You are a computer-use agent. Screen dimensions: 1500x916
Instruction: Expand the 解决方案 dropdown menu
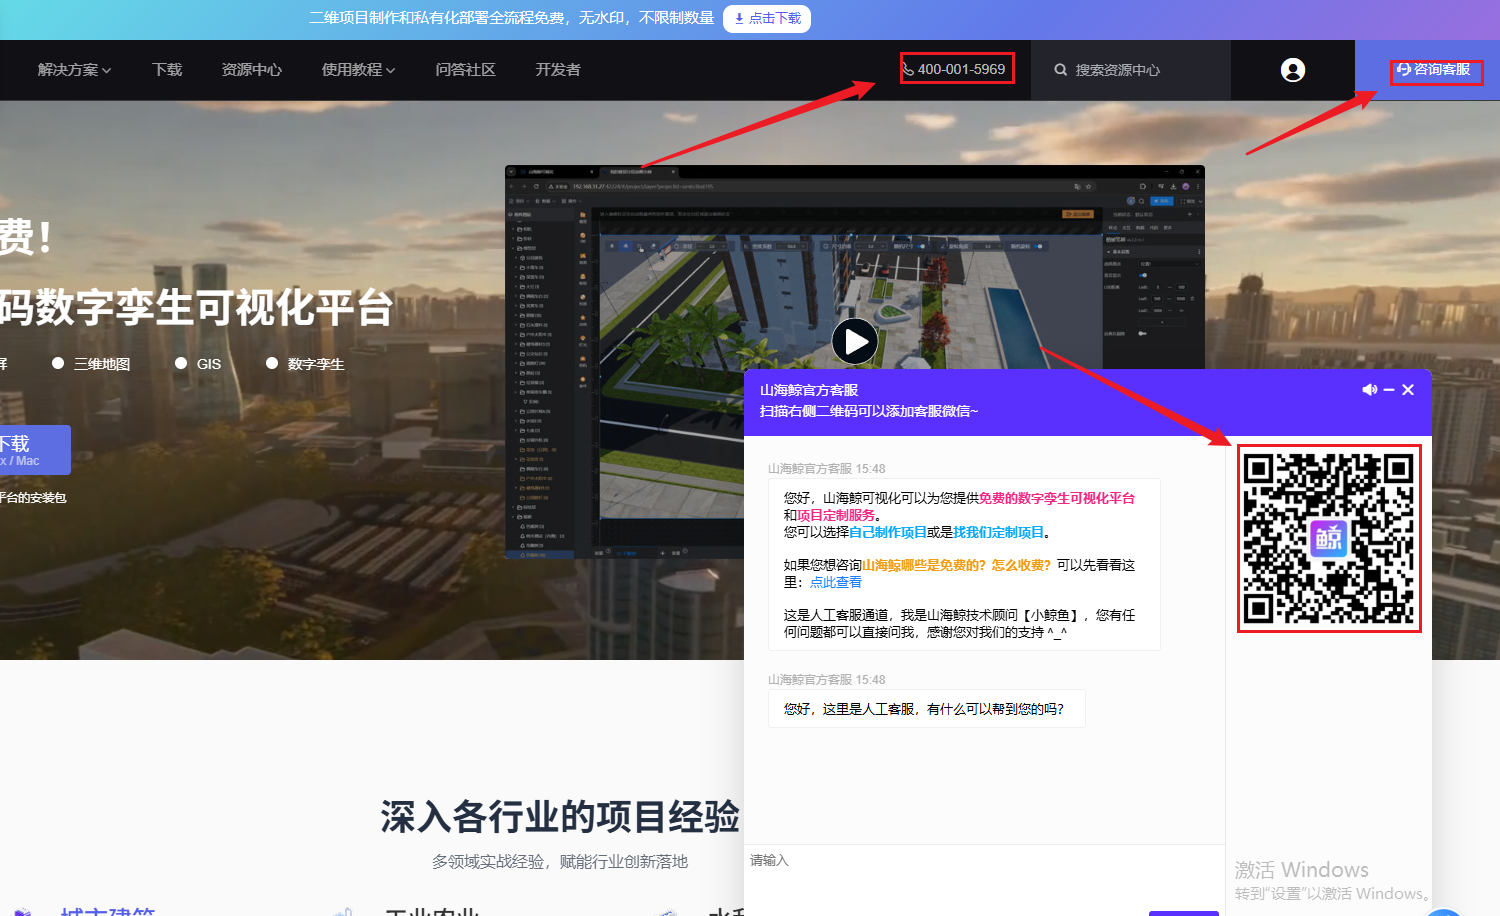coord(74,70)
